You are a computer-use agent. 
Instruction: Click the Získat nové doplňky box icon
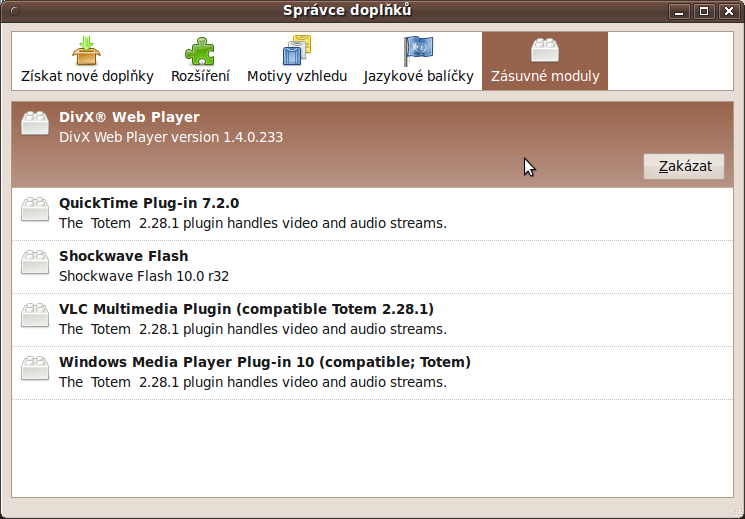(86, 50)
